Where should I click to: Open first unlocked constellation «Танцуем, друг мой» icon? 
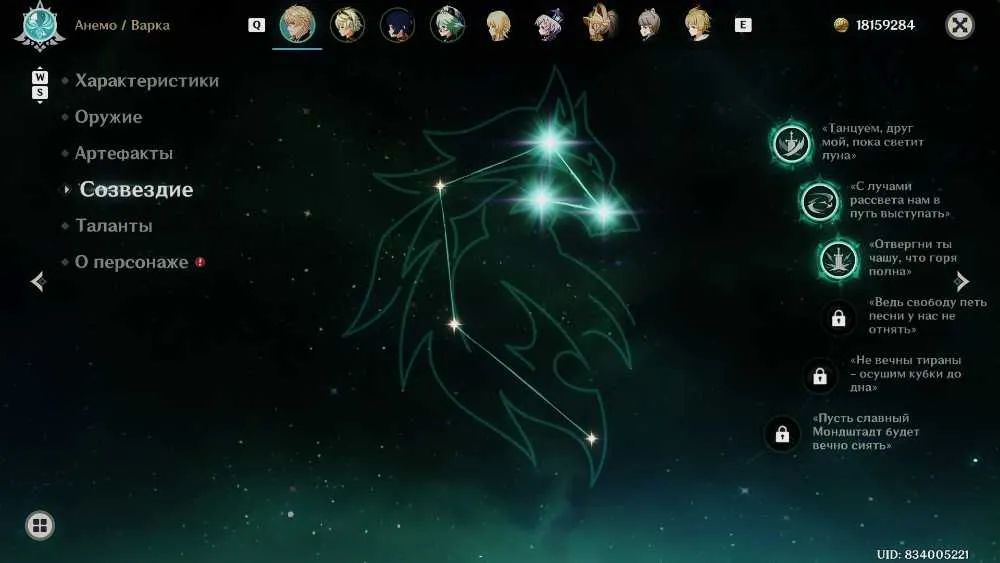click(x=791, y=143)
